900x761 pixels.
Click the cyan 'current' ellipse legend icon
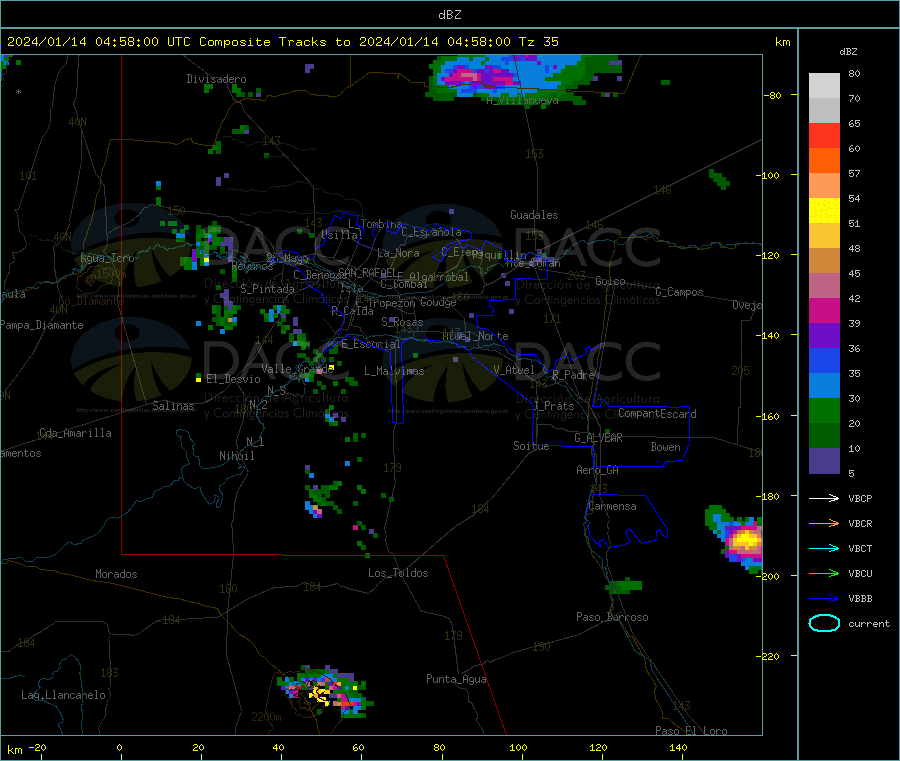tap(824, 623)
